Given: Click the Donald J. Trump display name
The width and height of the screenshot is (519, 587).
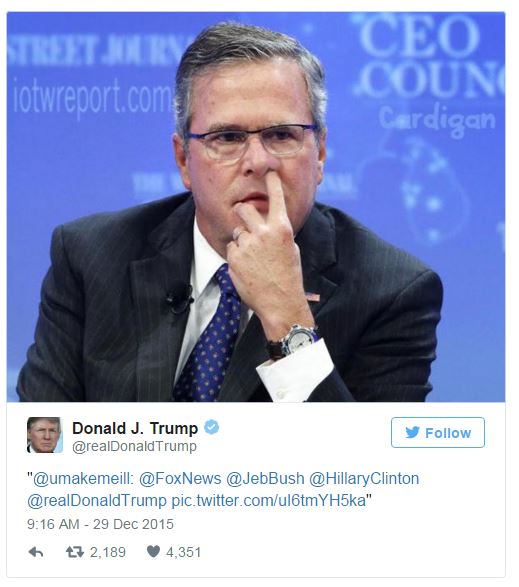Looking at the screenshot, I should (135, 428).
